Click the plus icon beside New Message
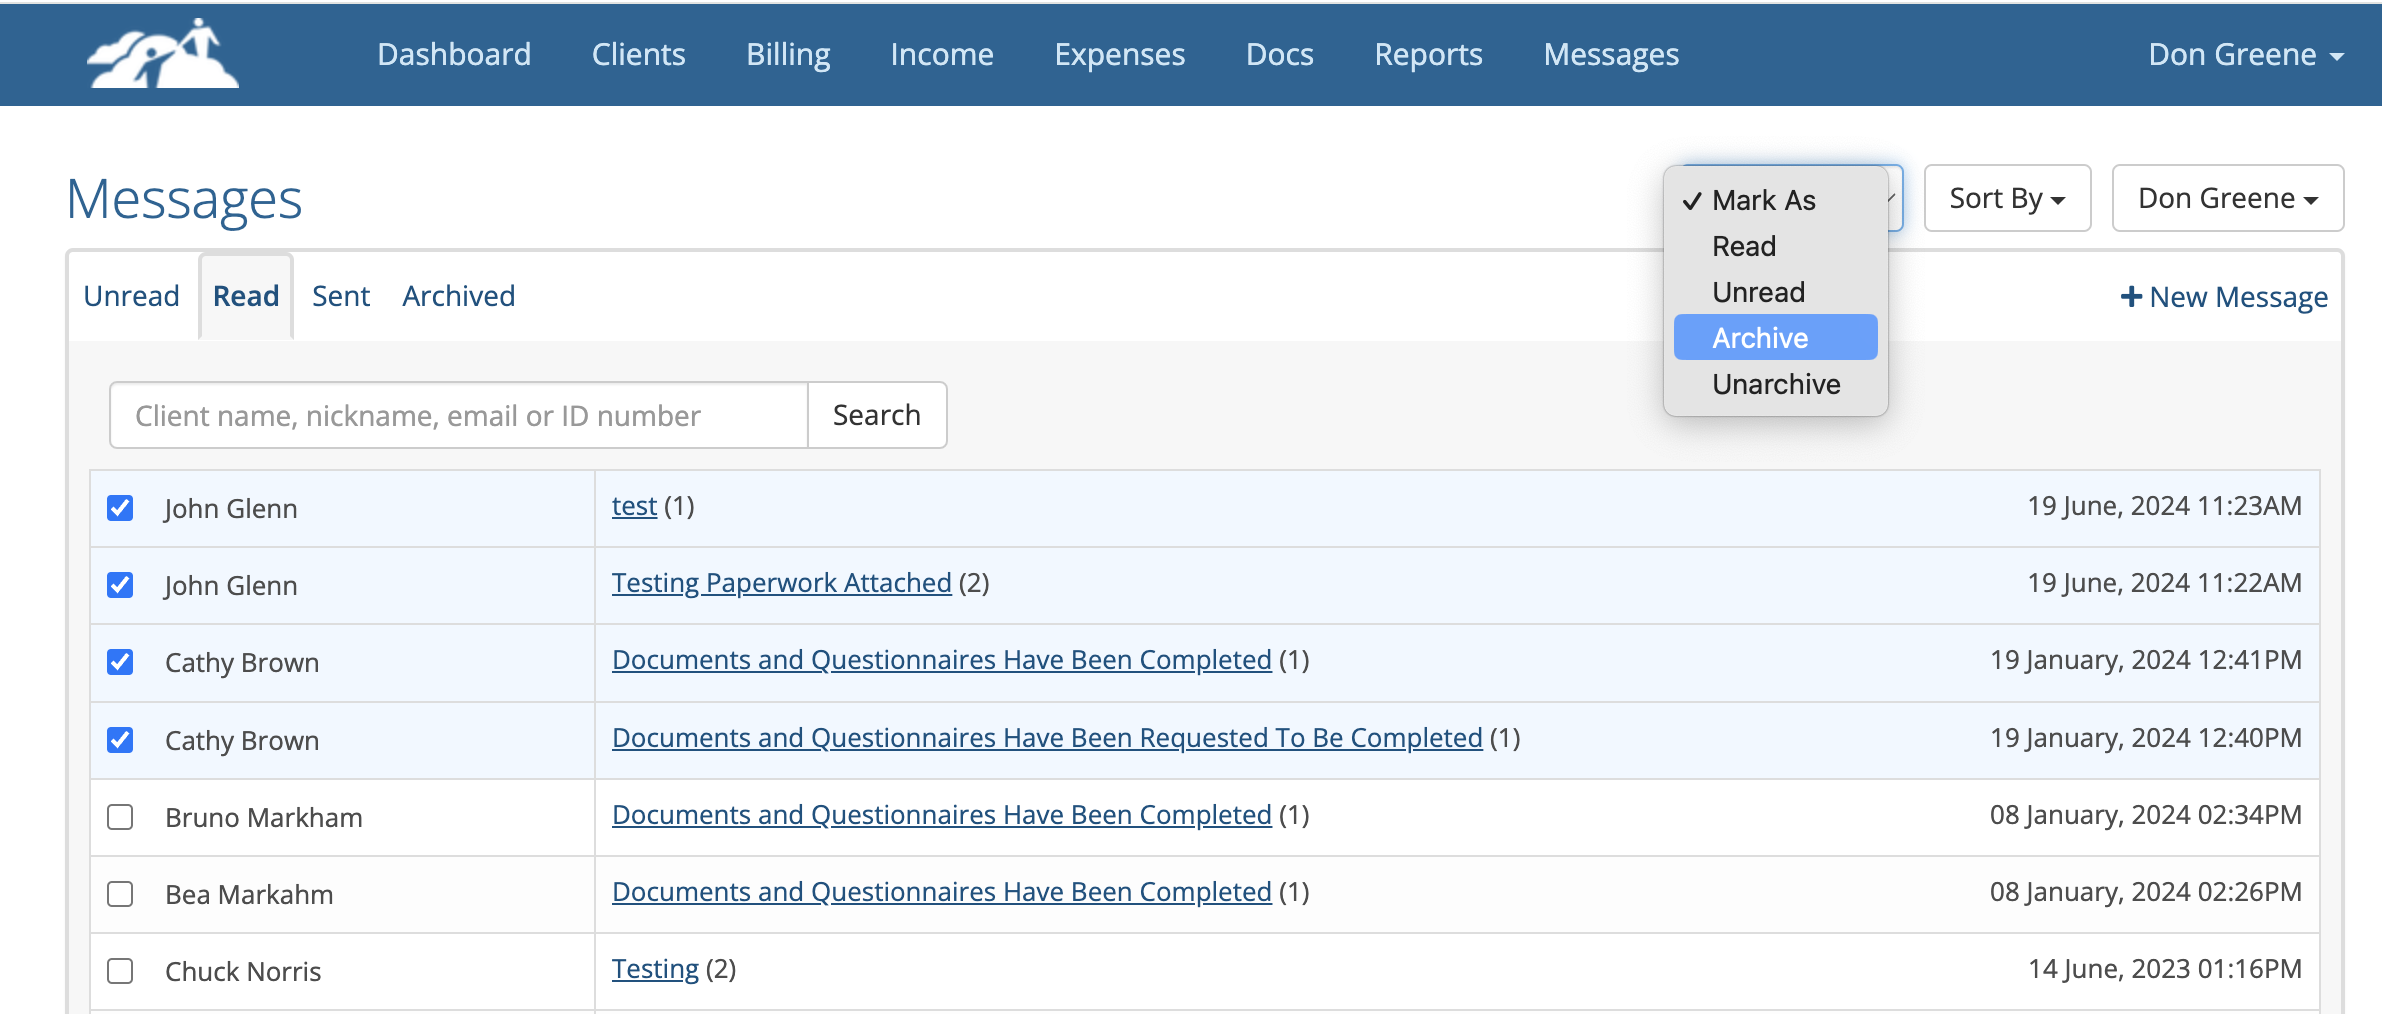Image resolution: width=2382 pixels, height=1014 pixels. point(2131,297)
